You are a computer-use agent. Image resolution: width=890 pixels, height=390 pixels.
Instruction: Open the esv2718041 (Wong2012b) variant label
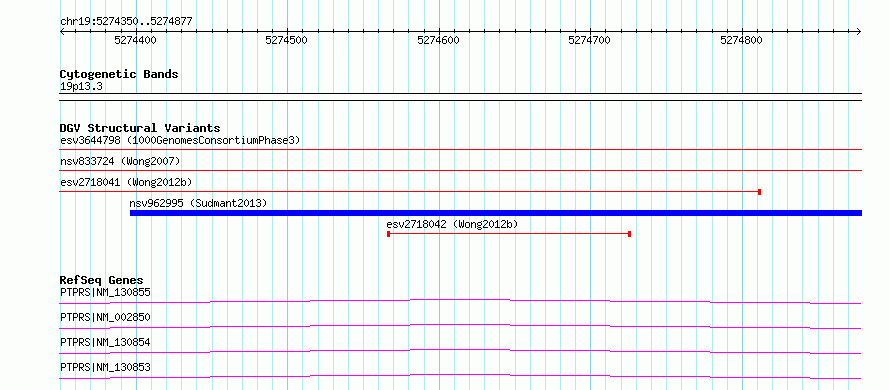coord(126,182)
